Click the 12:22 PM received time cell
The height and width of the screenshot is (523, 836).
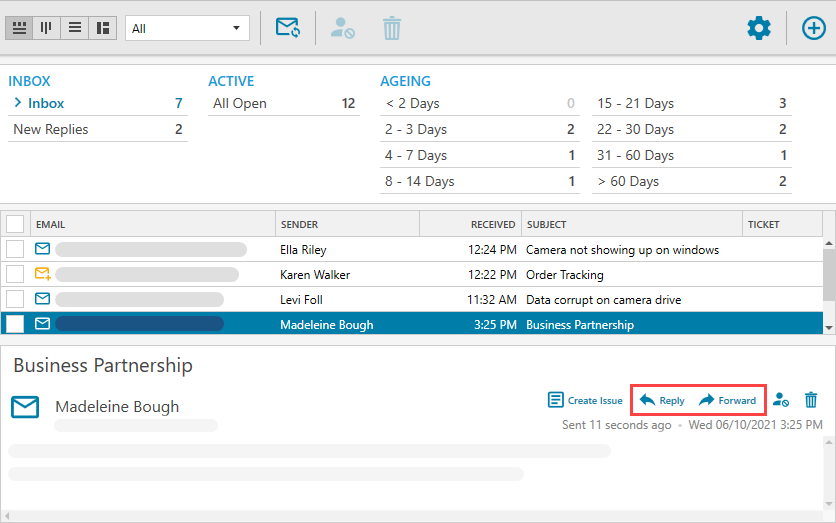pyautogui.click(x=492, y=275)
